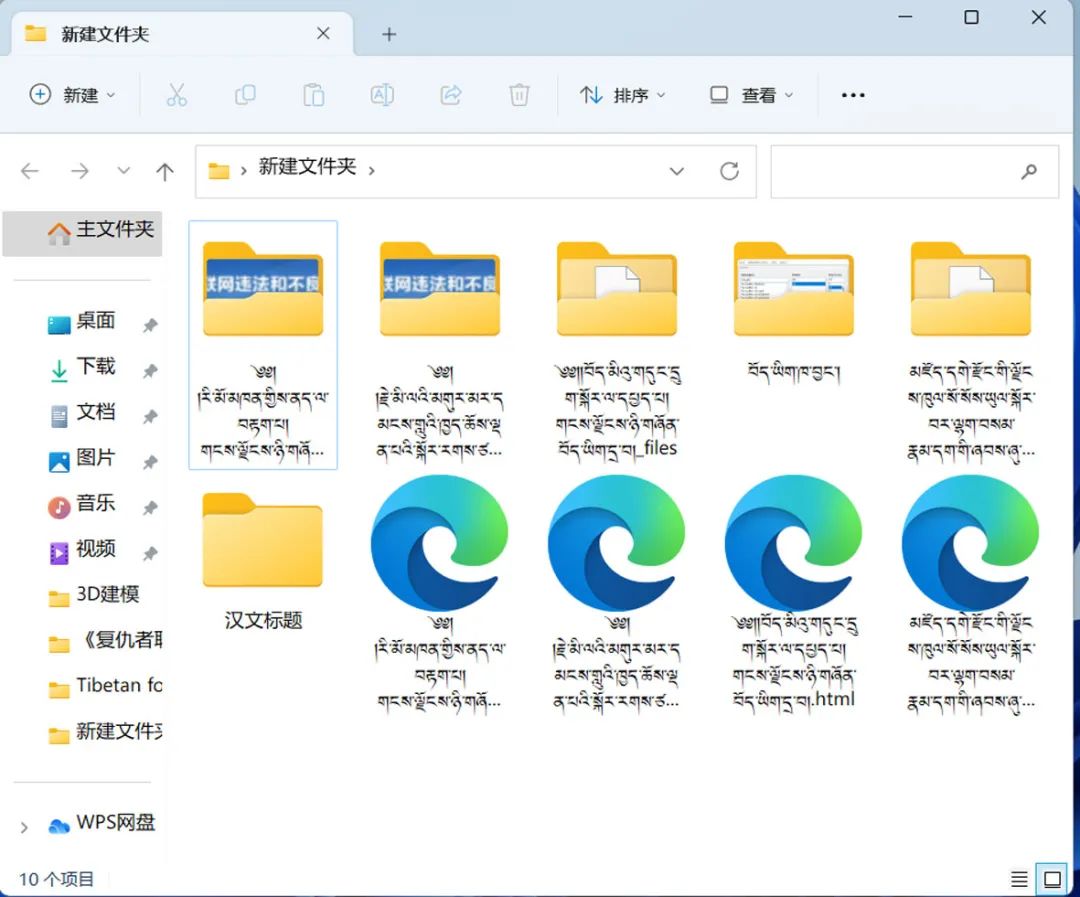Click the Rename icon in toolbar
The image size is (1080, 897).
coord(381,95)
